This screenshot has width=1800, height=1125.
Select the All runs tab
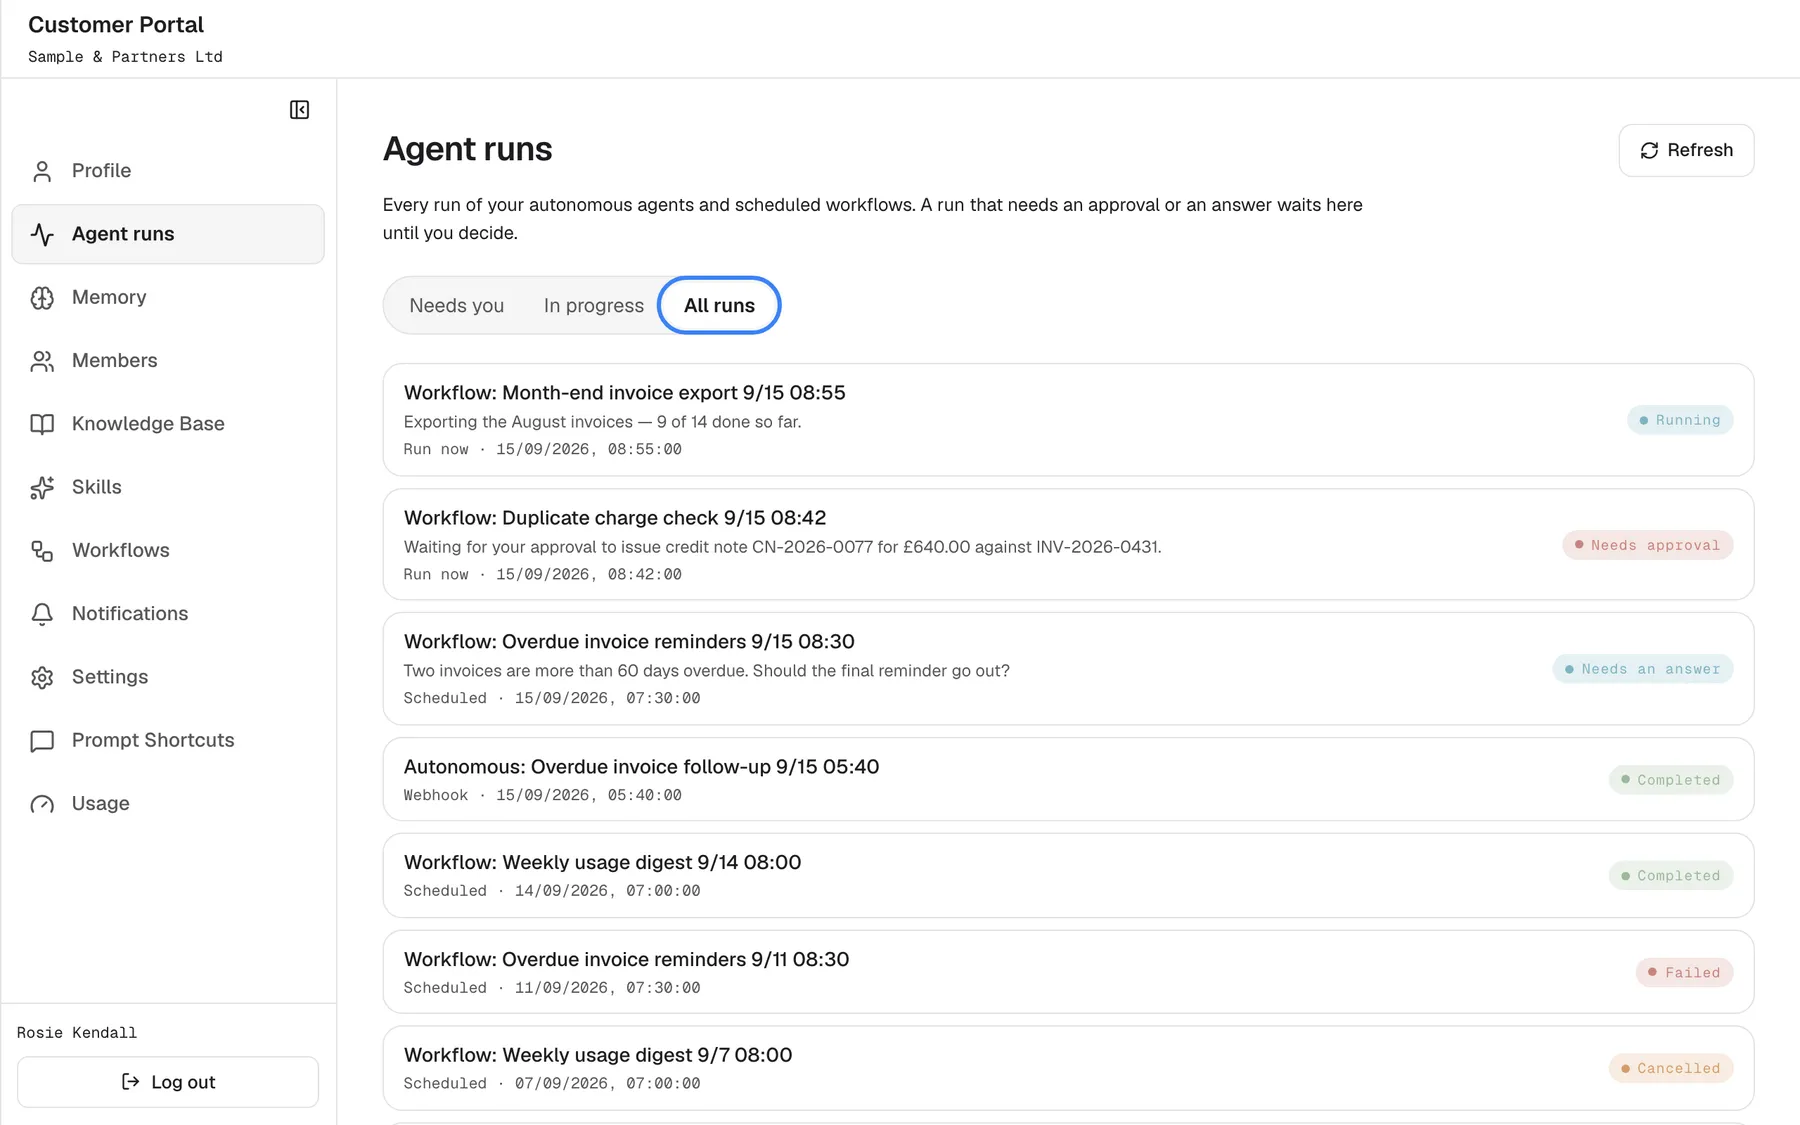[x=719, y=305]
